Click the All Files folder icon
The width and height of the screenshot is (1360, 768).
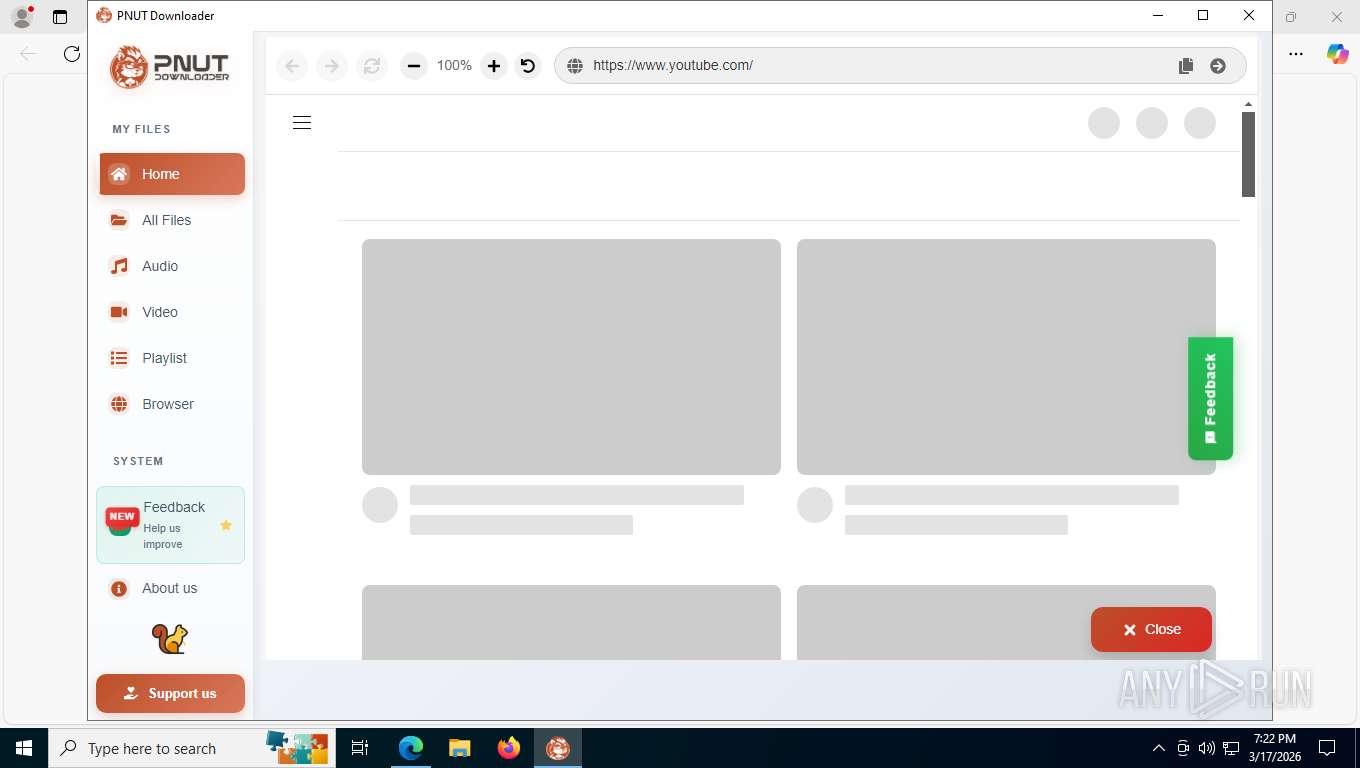click(119, 220)
